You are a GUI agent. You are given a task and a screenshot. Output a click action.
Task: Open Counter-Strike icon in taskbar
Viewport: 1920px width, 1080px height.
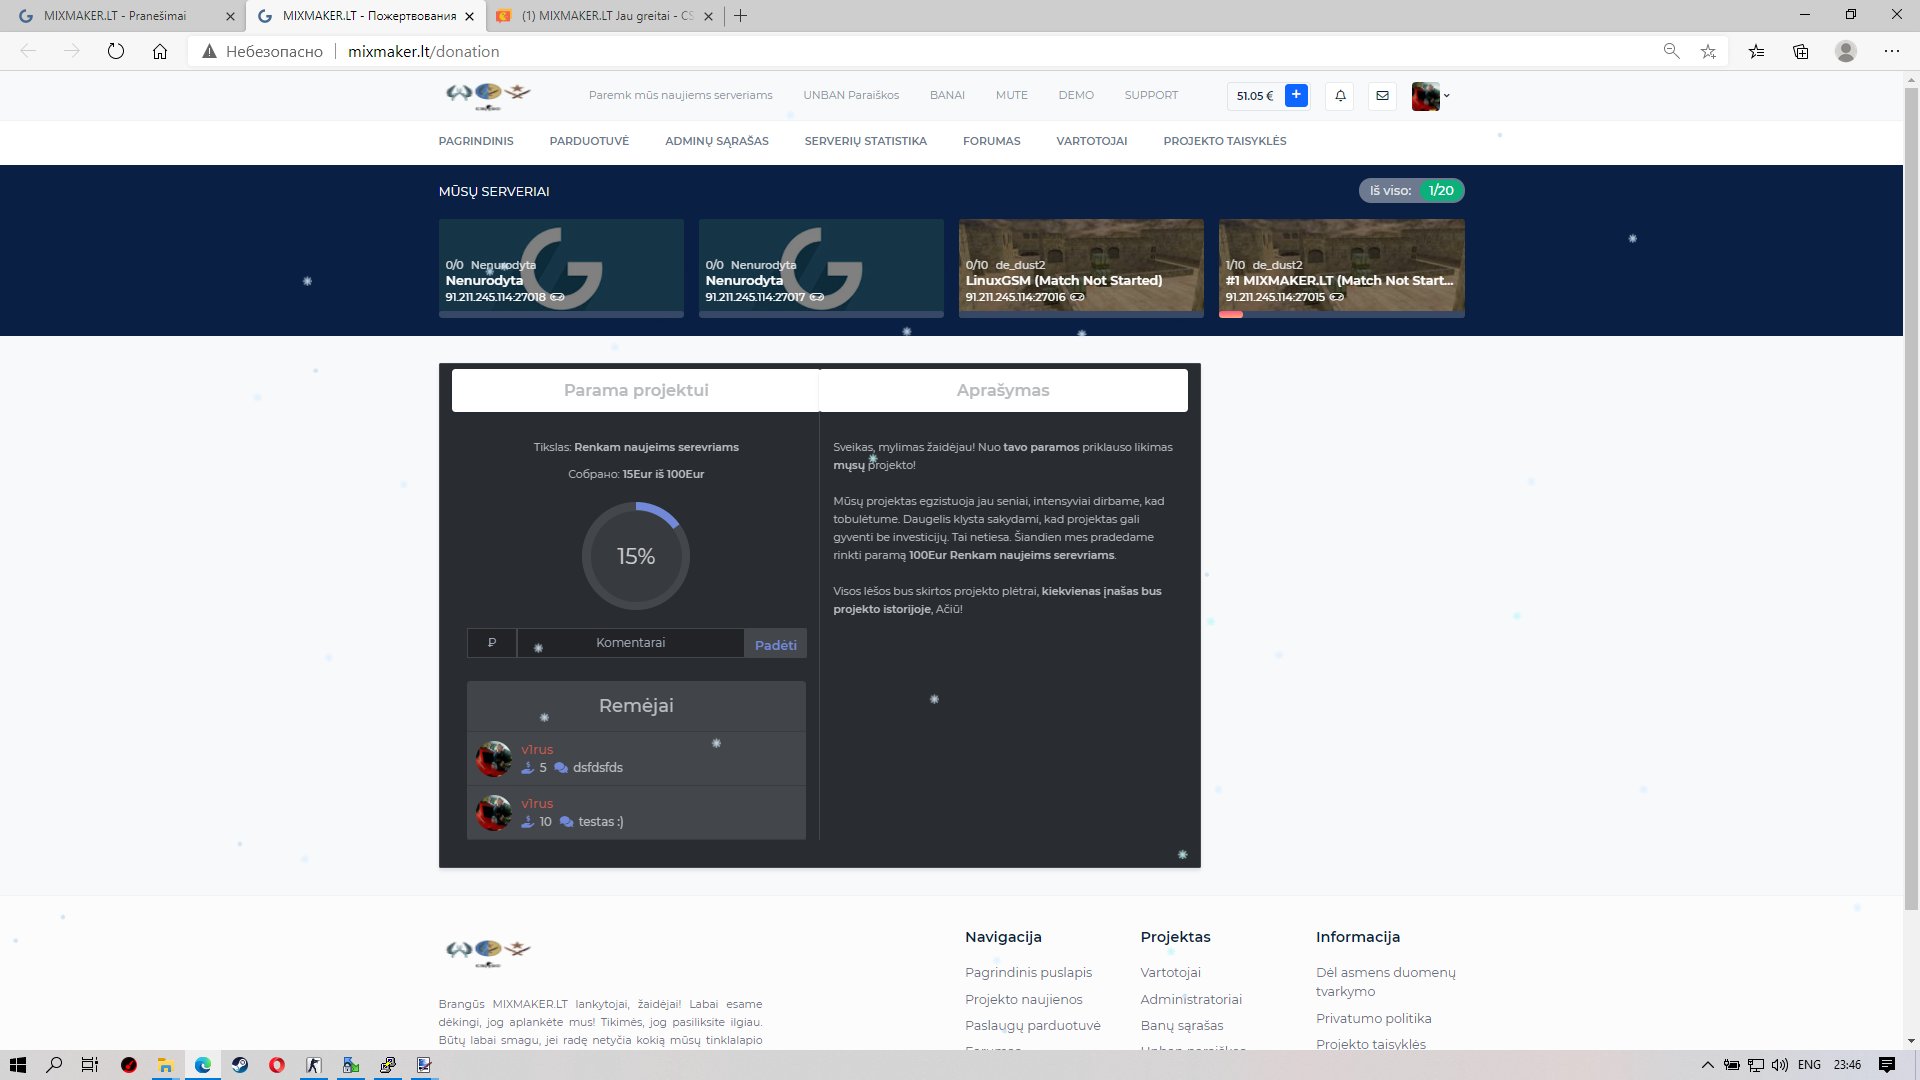pos(314,1065)
